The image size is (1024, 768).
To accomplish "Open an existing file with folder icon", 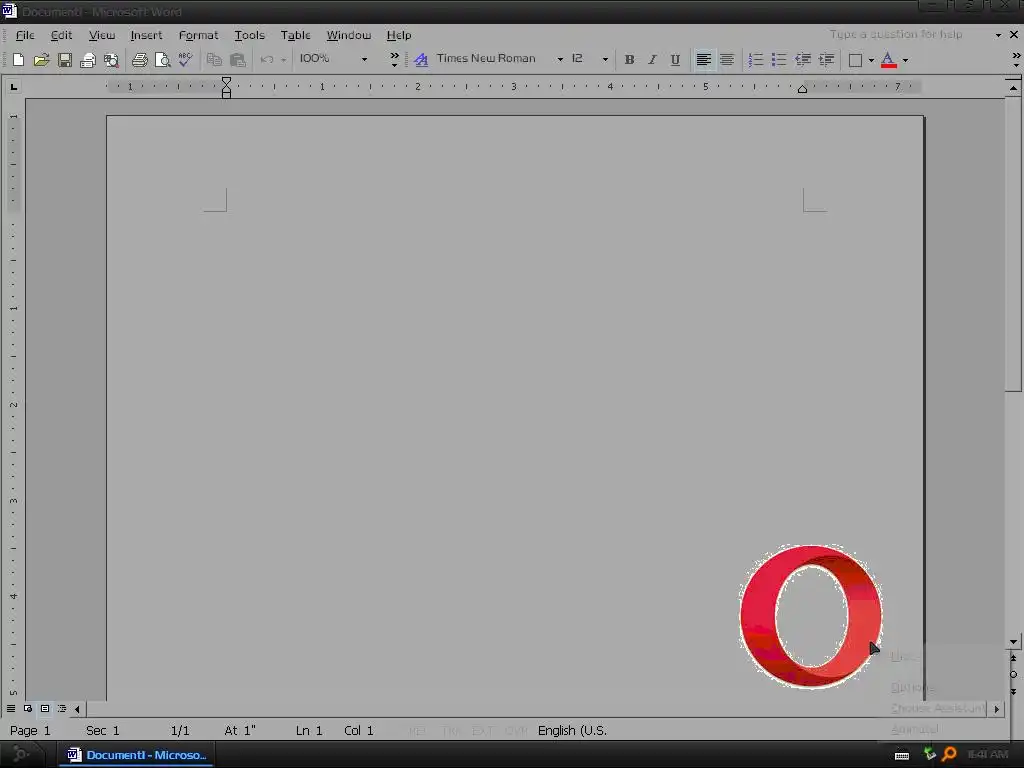I will click(41, 59).
